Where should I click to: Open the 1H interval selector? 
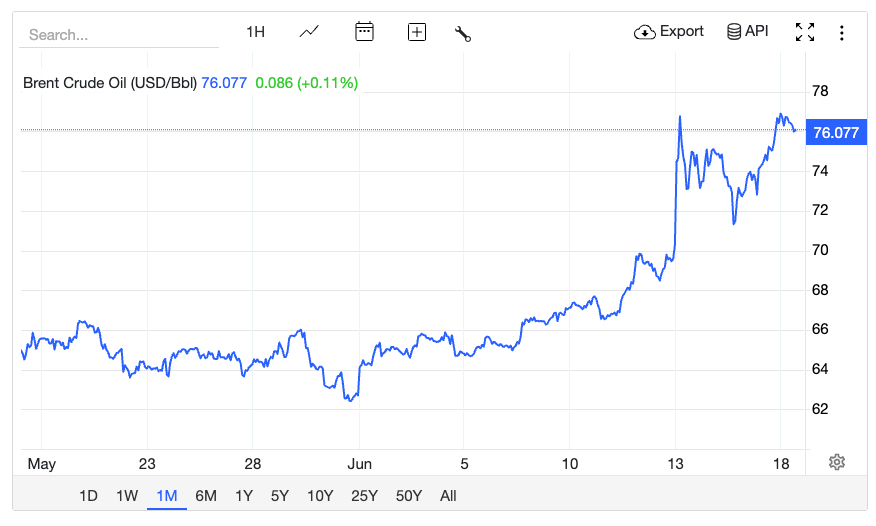click(255, 32)
